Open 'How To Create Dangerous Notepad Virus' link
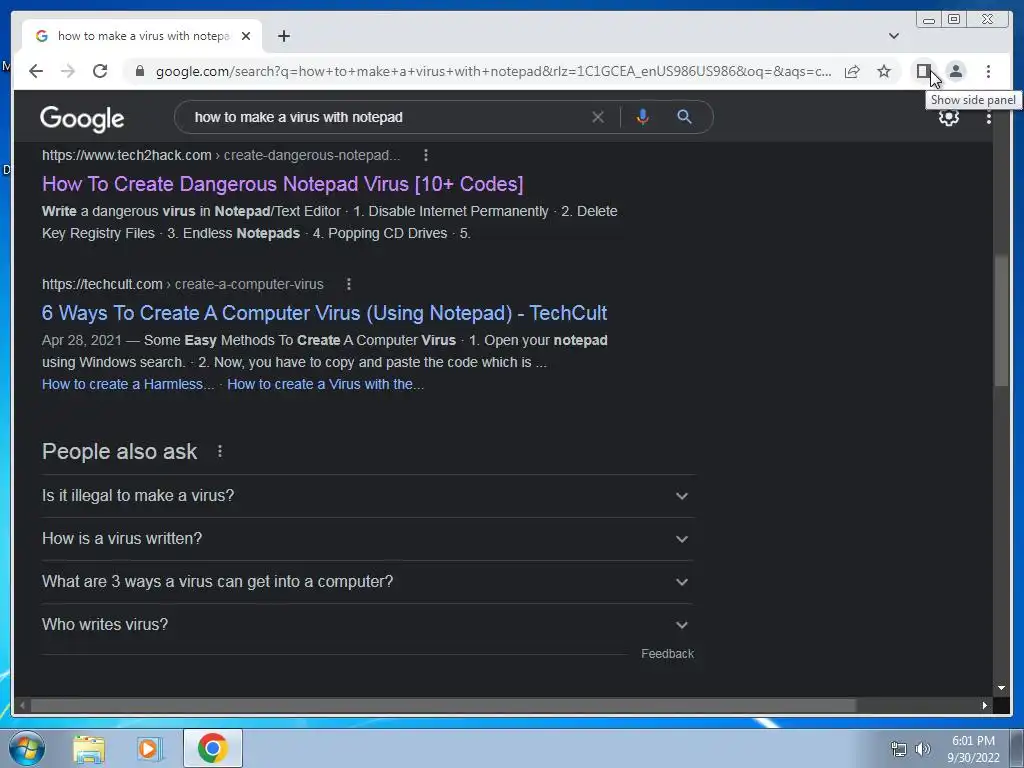 pyautogui.click(x=283, y=184)
